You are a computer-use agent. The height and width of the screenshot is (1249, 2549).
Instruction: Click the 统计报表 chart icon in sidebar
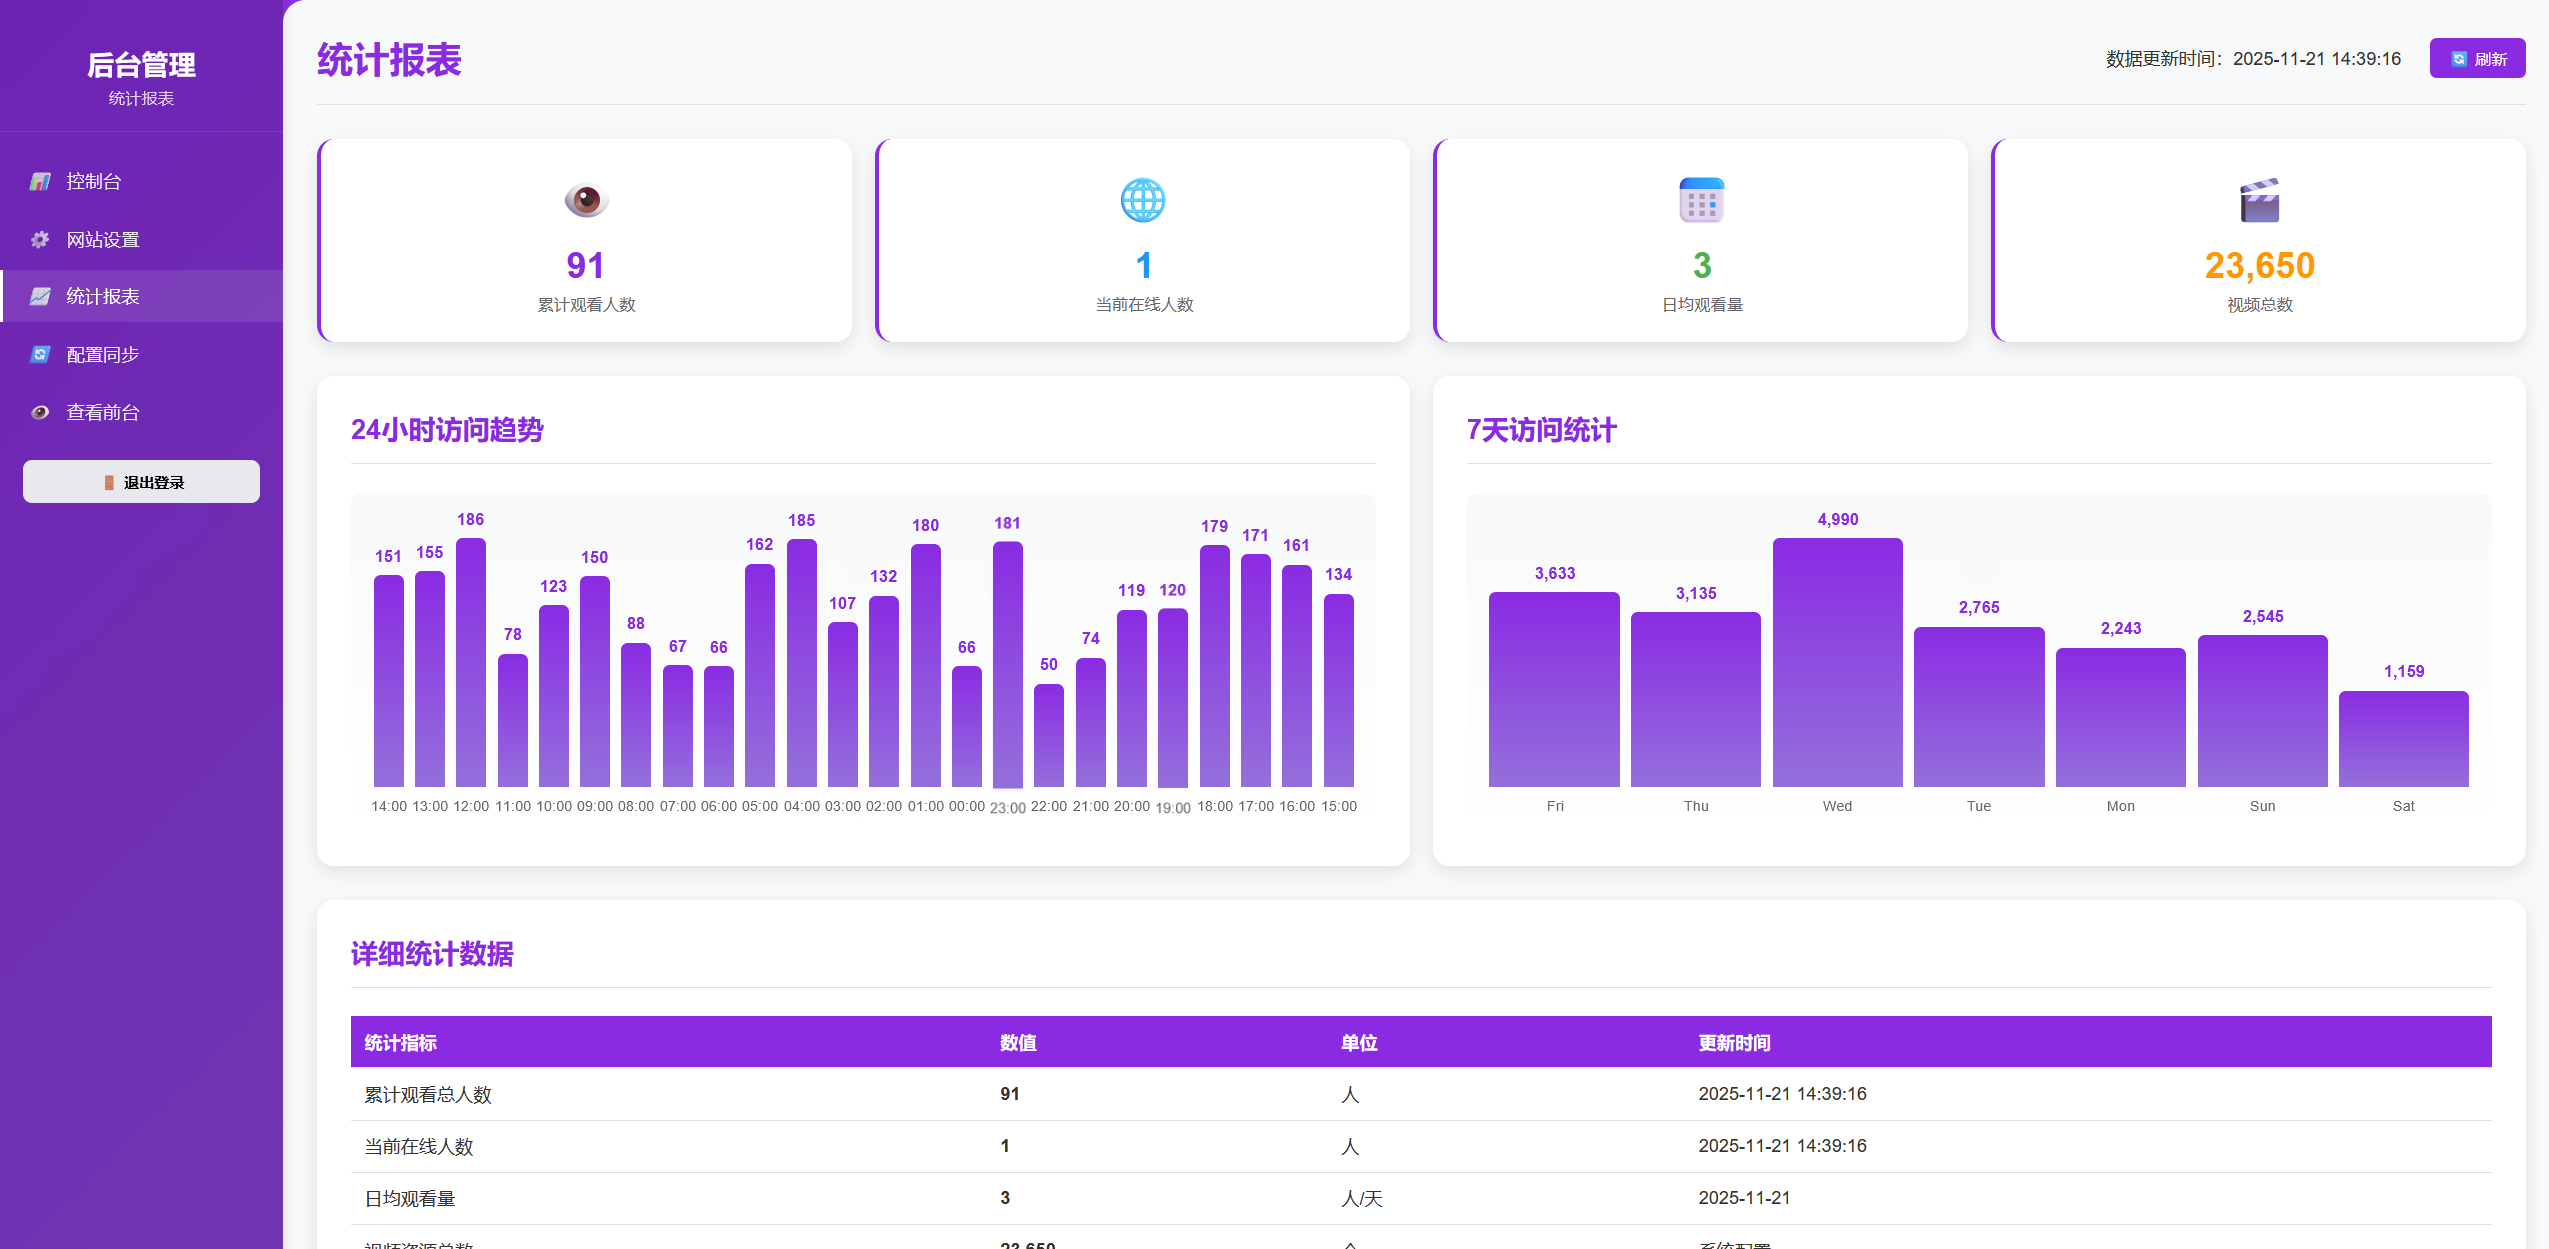tap(40, 296)
